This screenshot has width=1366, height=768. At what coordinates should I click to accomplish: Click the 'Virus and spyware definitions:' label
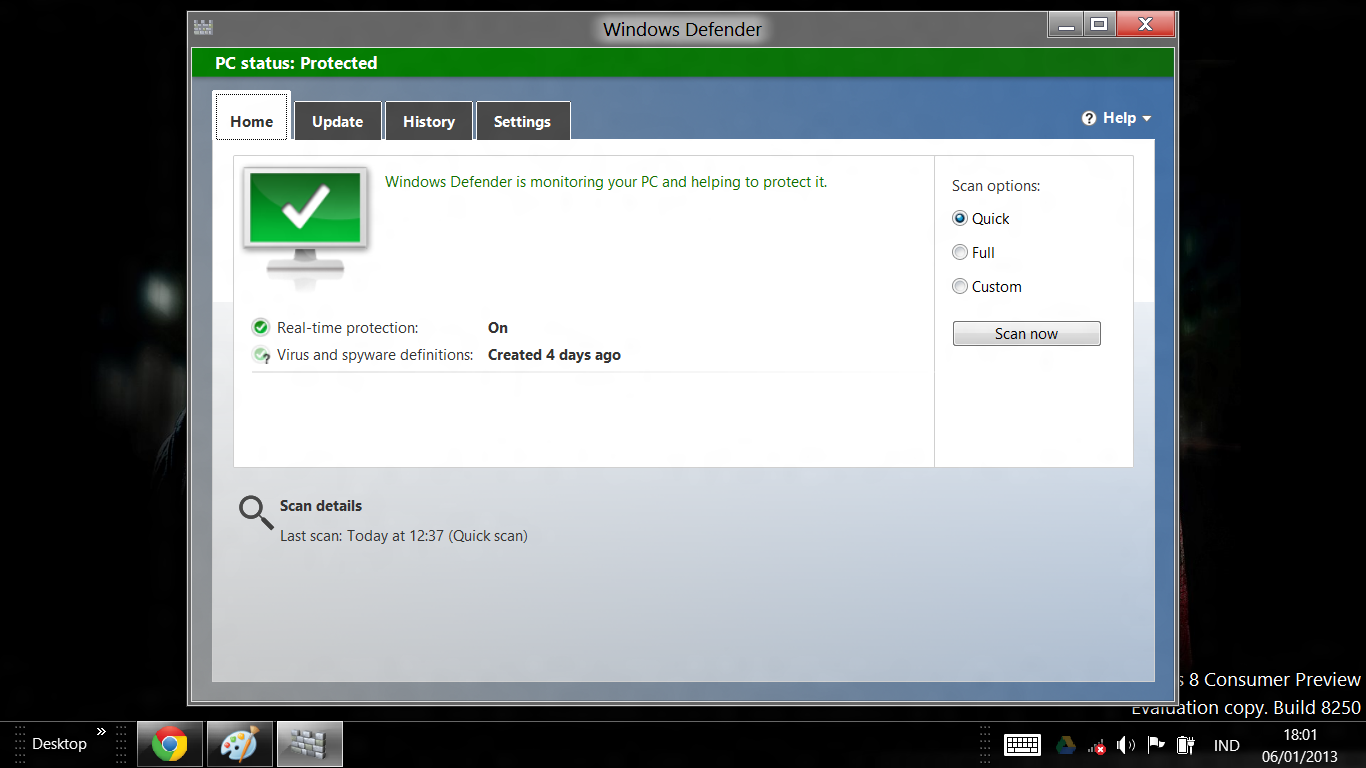point(375,355)
